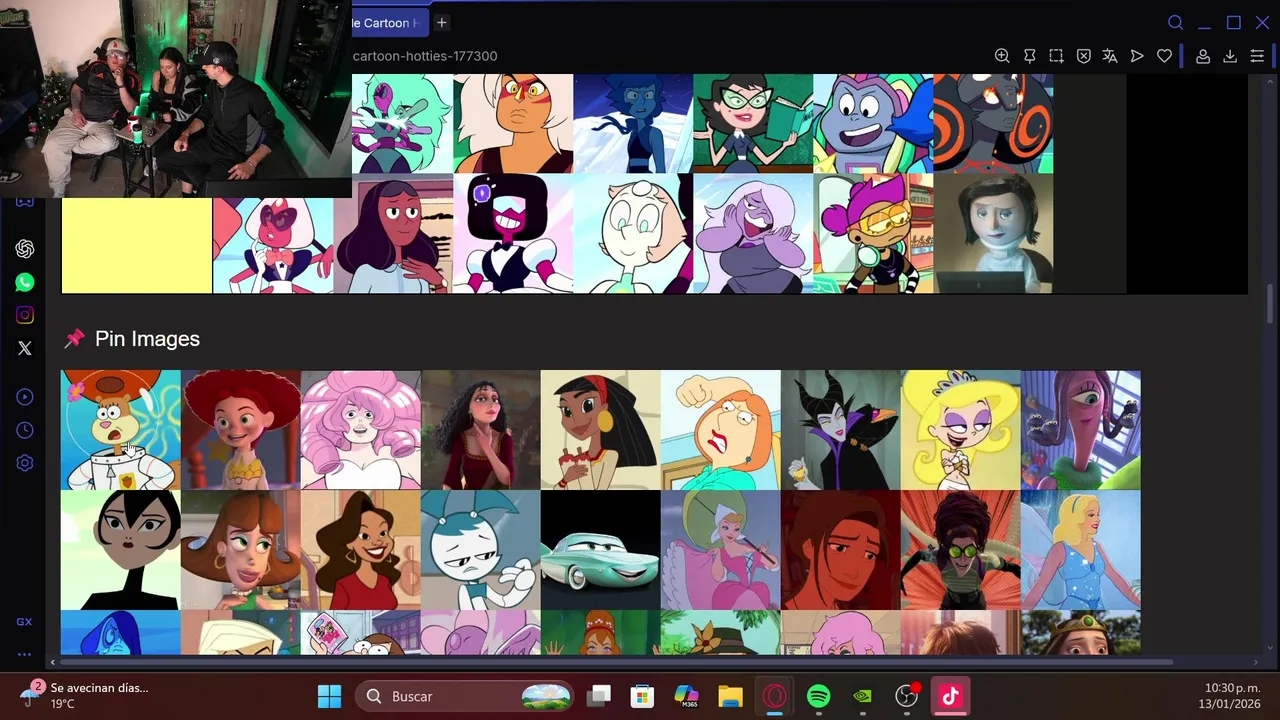Open ChatGPT in the Opera sidebar

(25, 249)
